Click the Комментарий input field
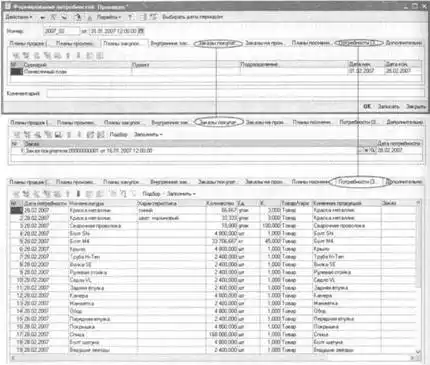Image resolution: width=430 pixels, height=365 pixels. tap(235, 93)
